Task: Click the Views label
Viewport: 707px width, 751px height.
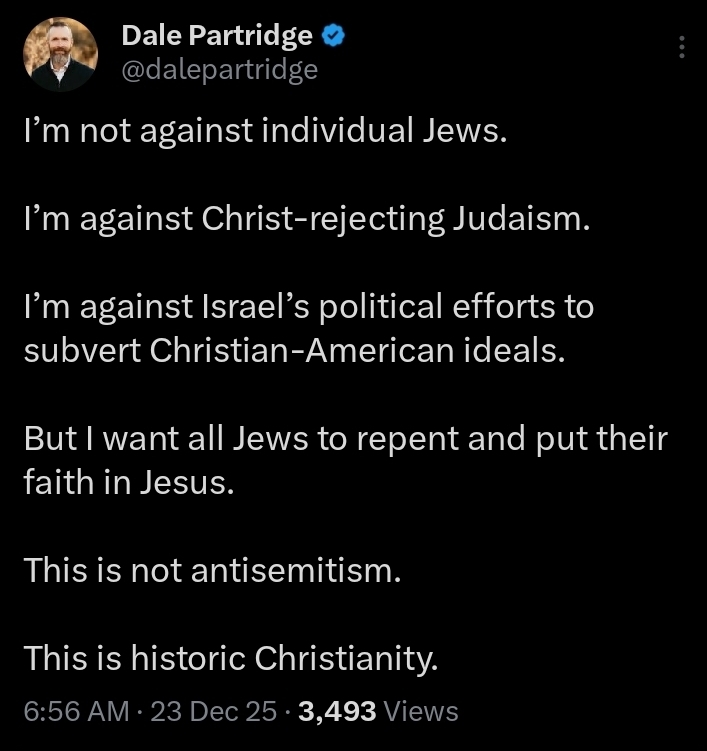Action: click(x=421, y=711)
